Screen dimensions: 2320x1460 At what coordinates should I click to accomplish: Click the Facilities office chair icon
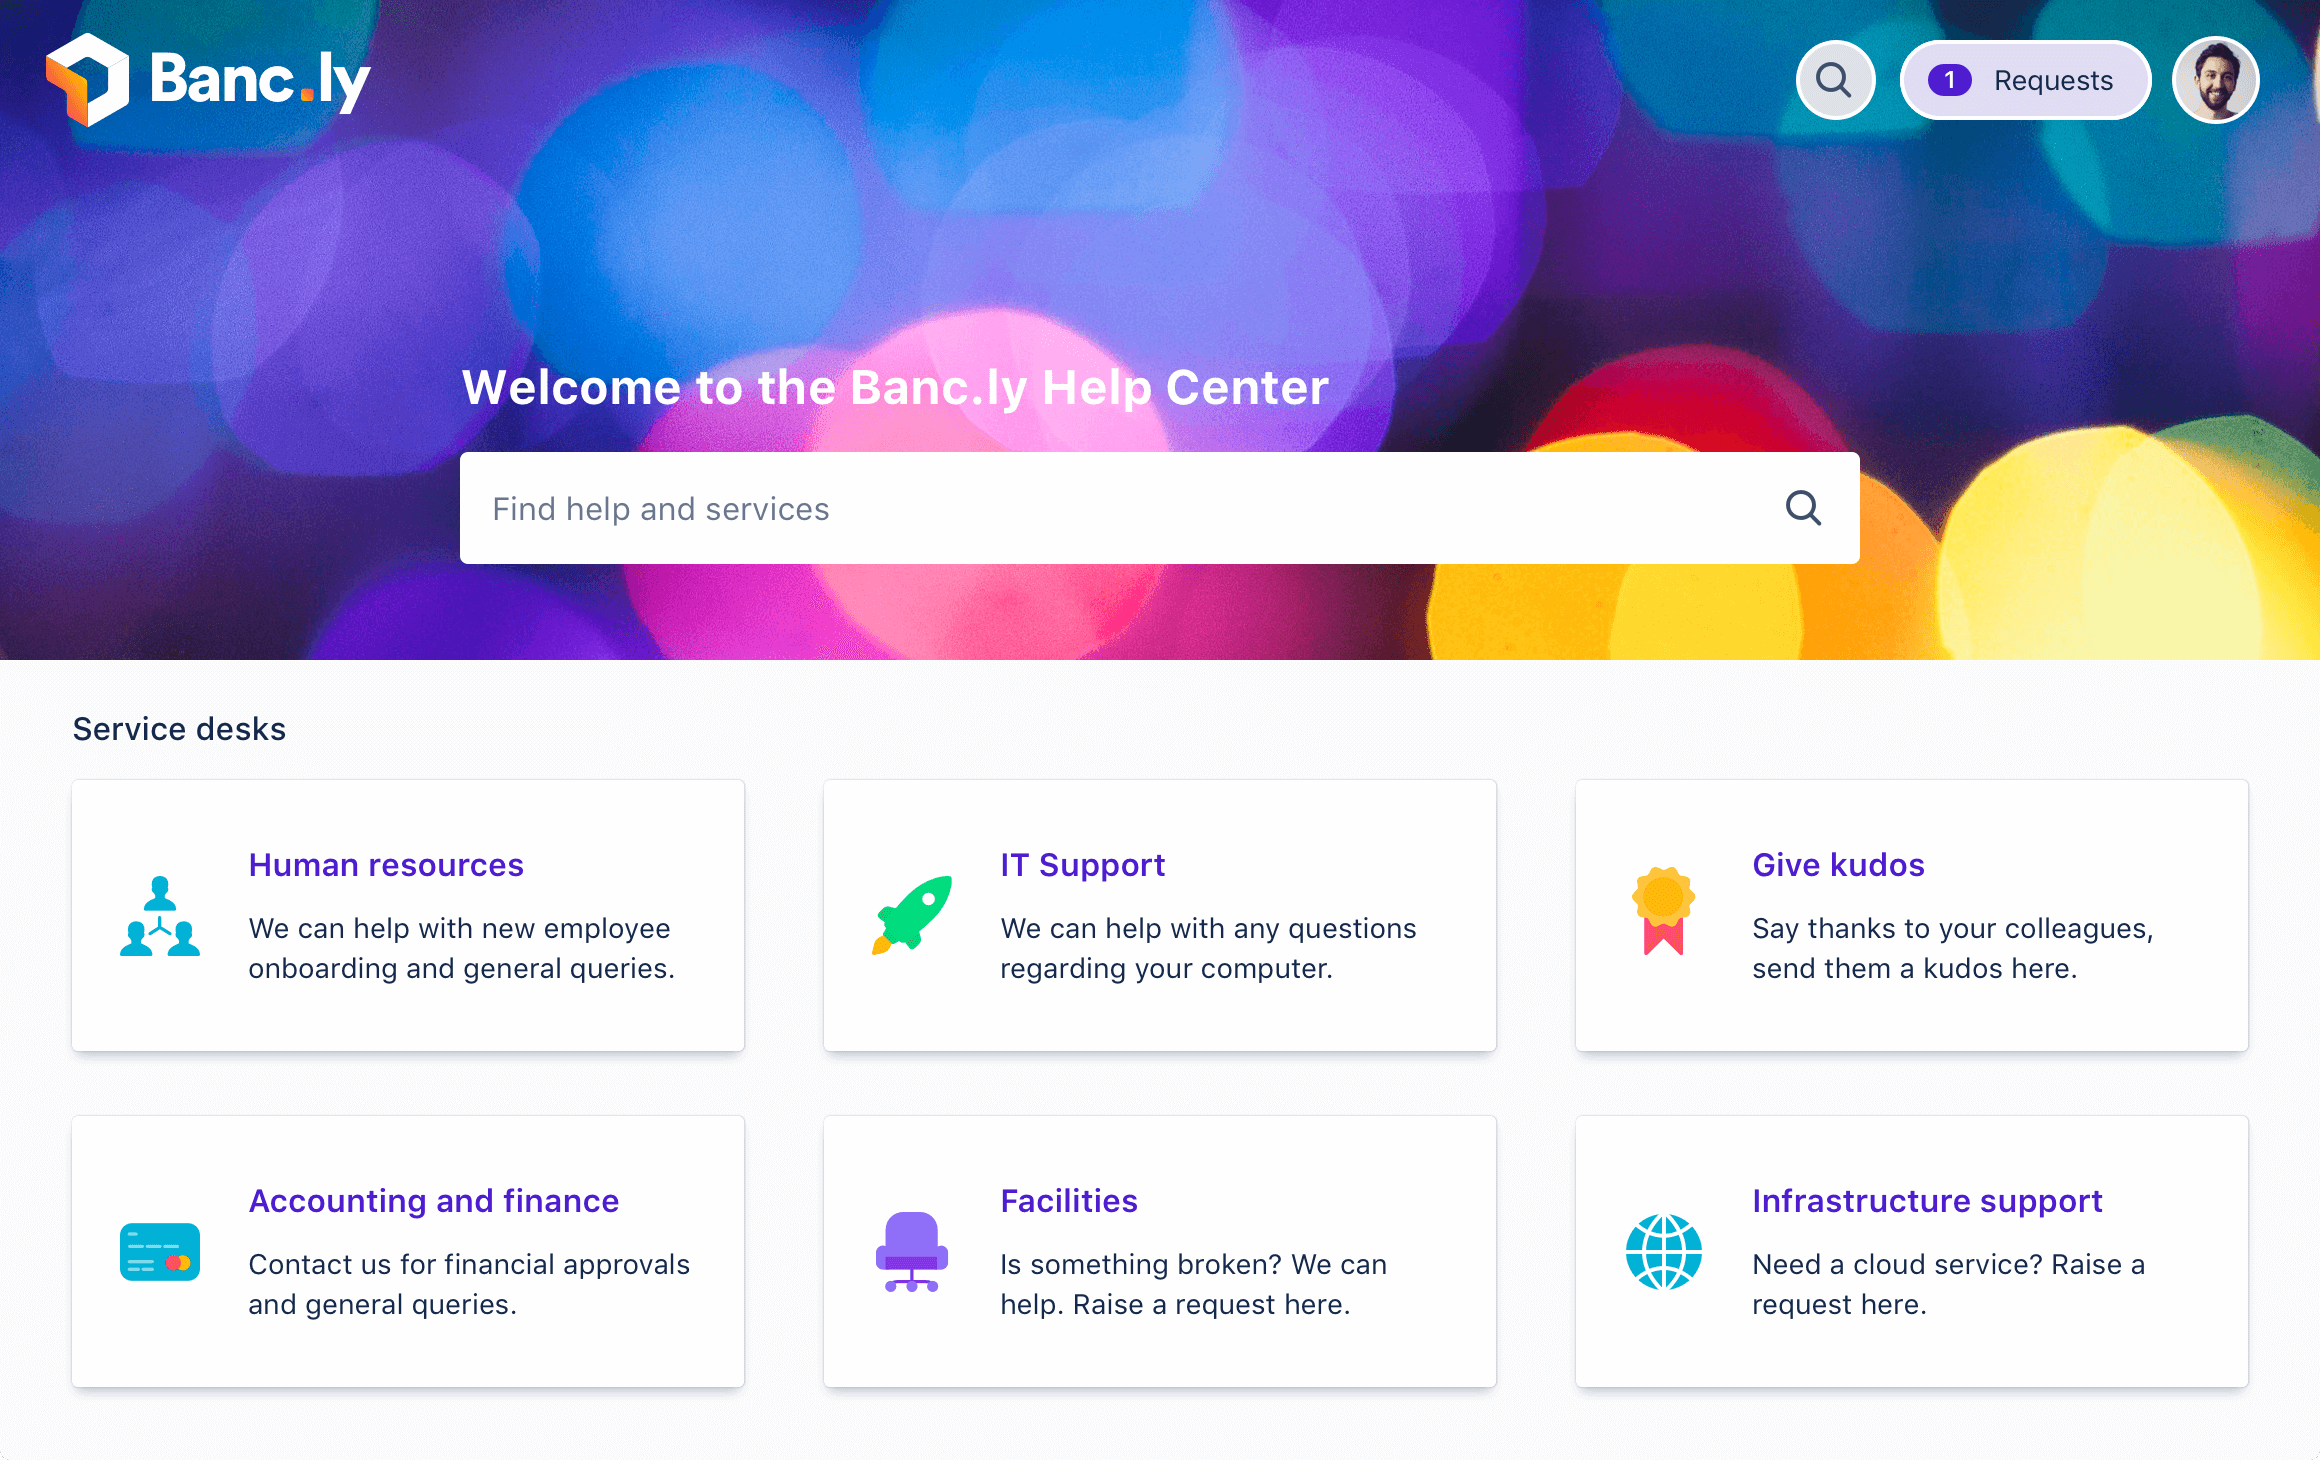click(x=912, y=1252)
